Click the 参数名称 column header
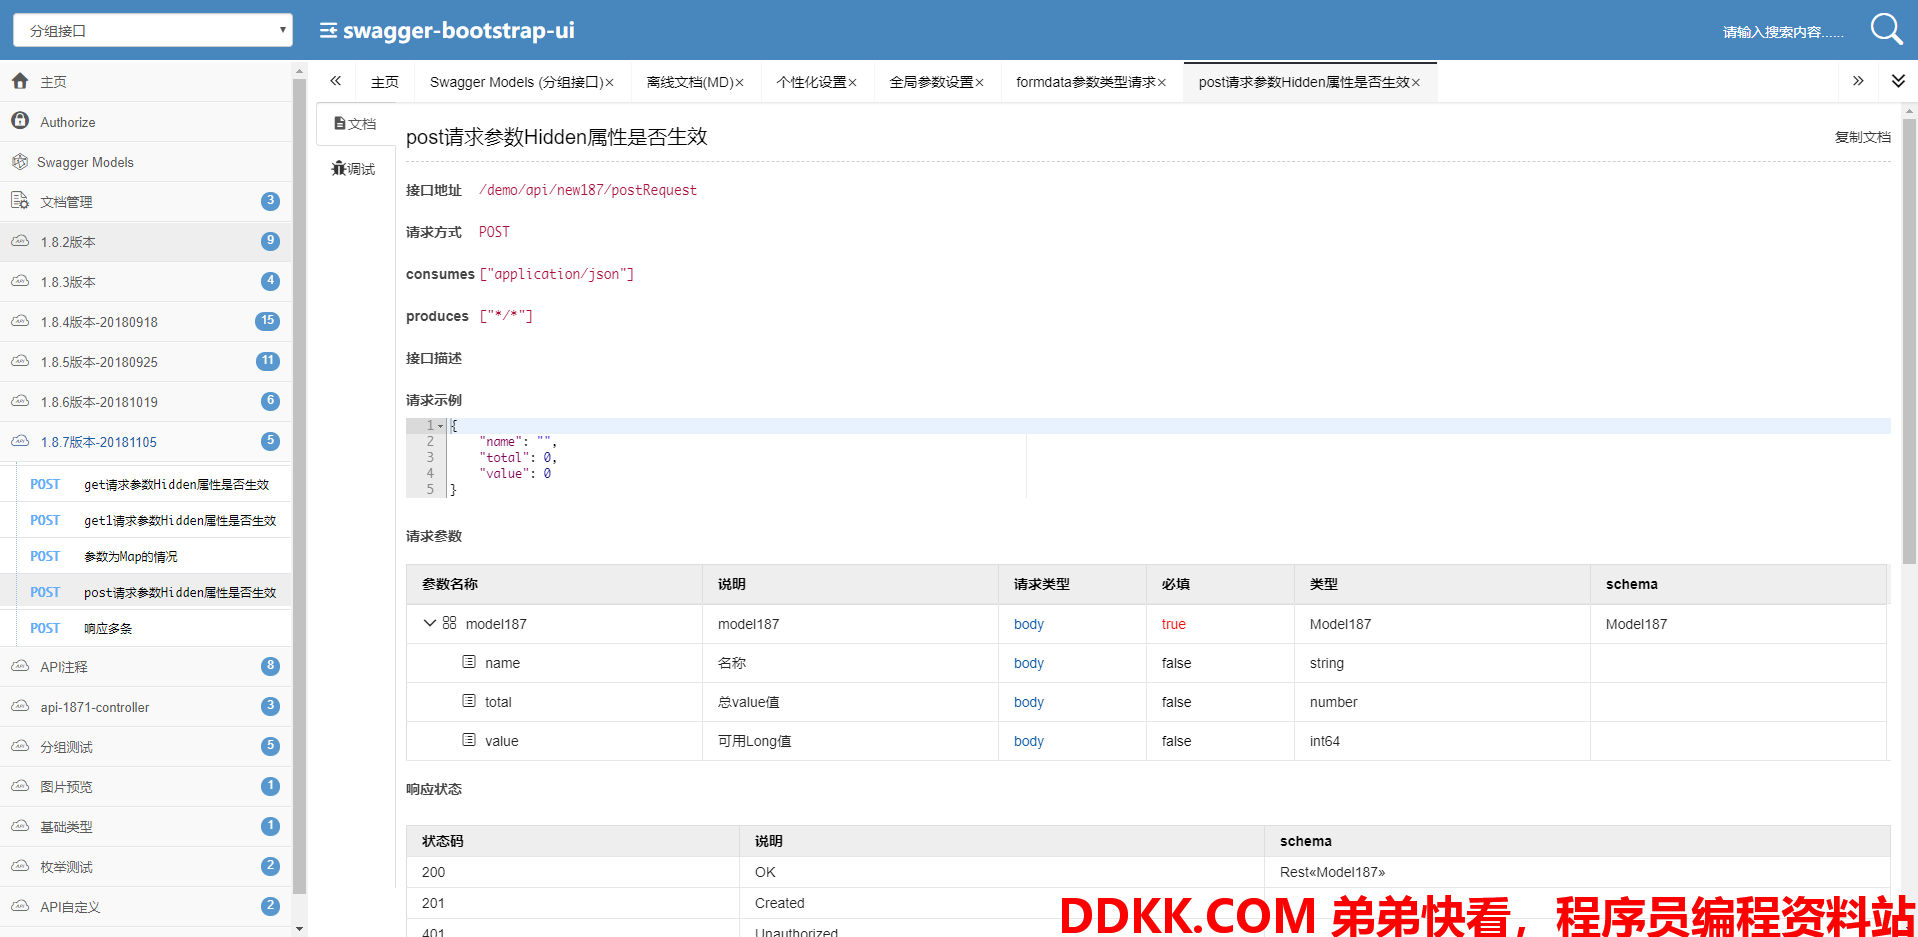 coord(554,584)
